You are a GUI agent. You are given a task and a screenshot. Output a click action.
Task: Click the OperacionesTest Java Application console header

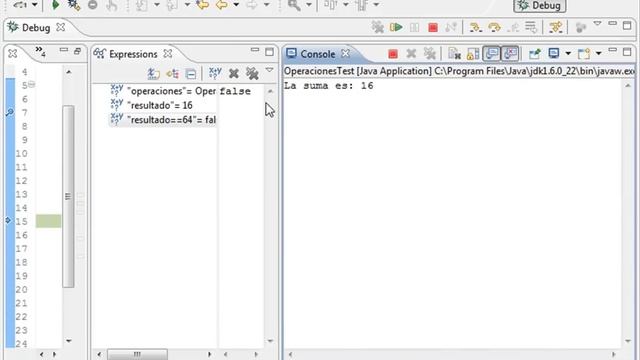pyautogui.click(x=459, y=71)
